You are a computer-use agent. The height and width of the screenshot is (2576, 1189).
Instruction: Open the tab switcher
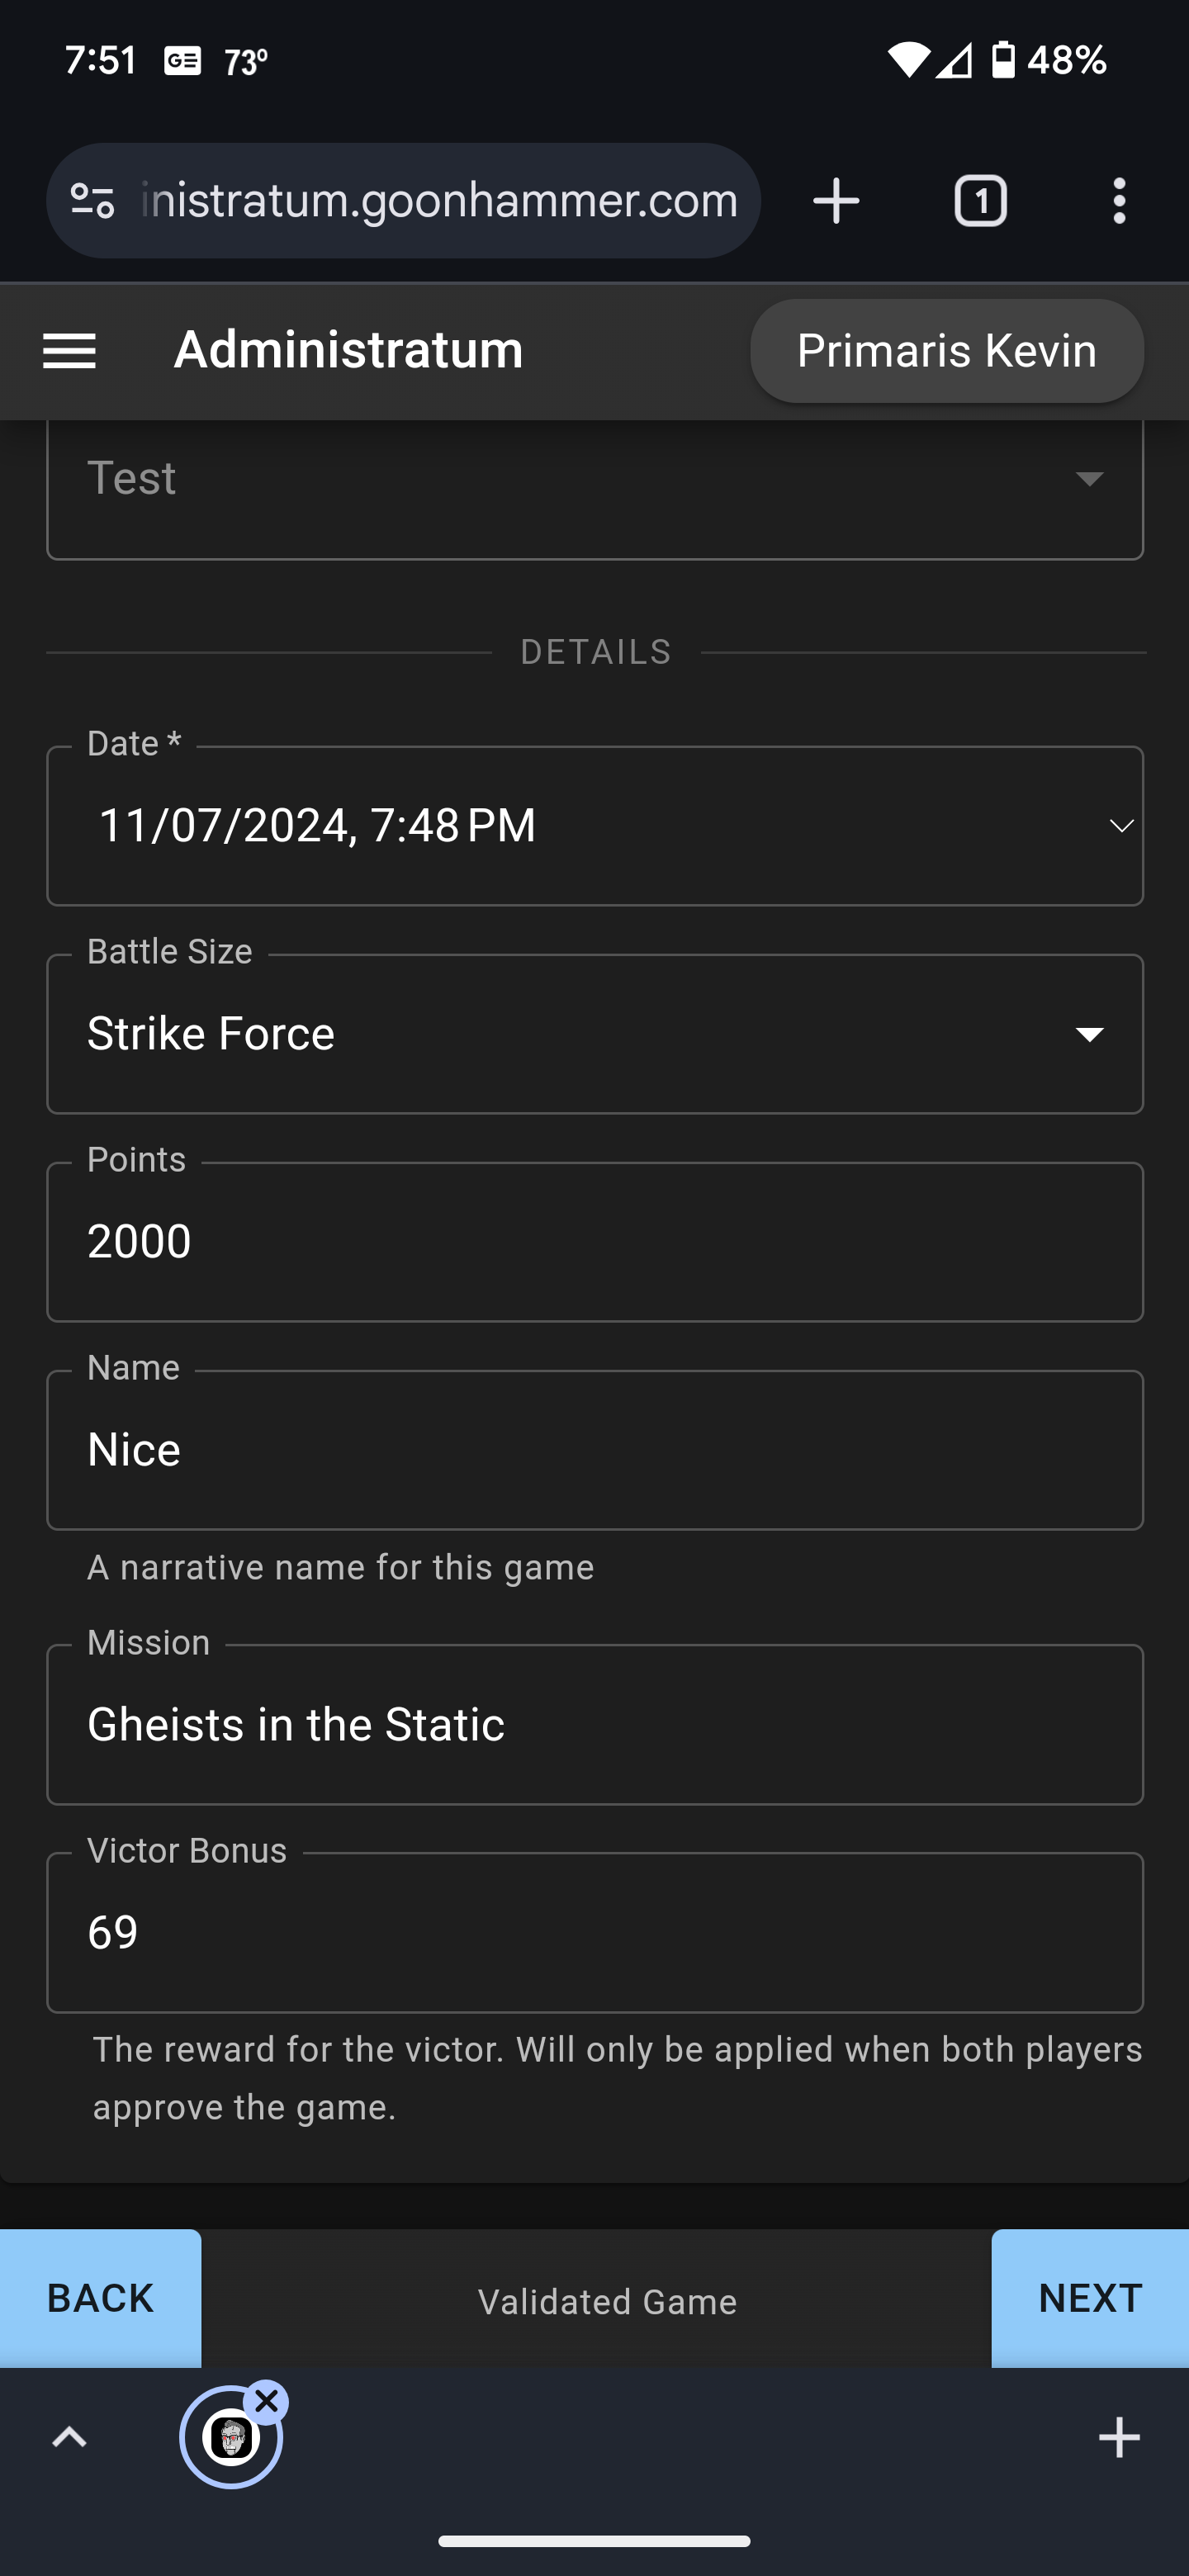click(x=980, y=201)
